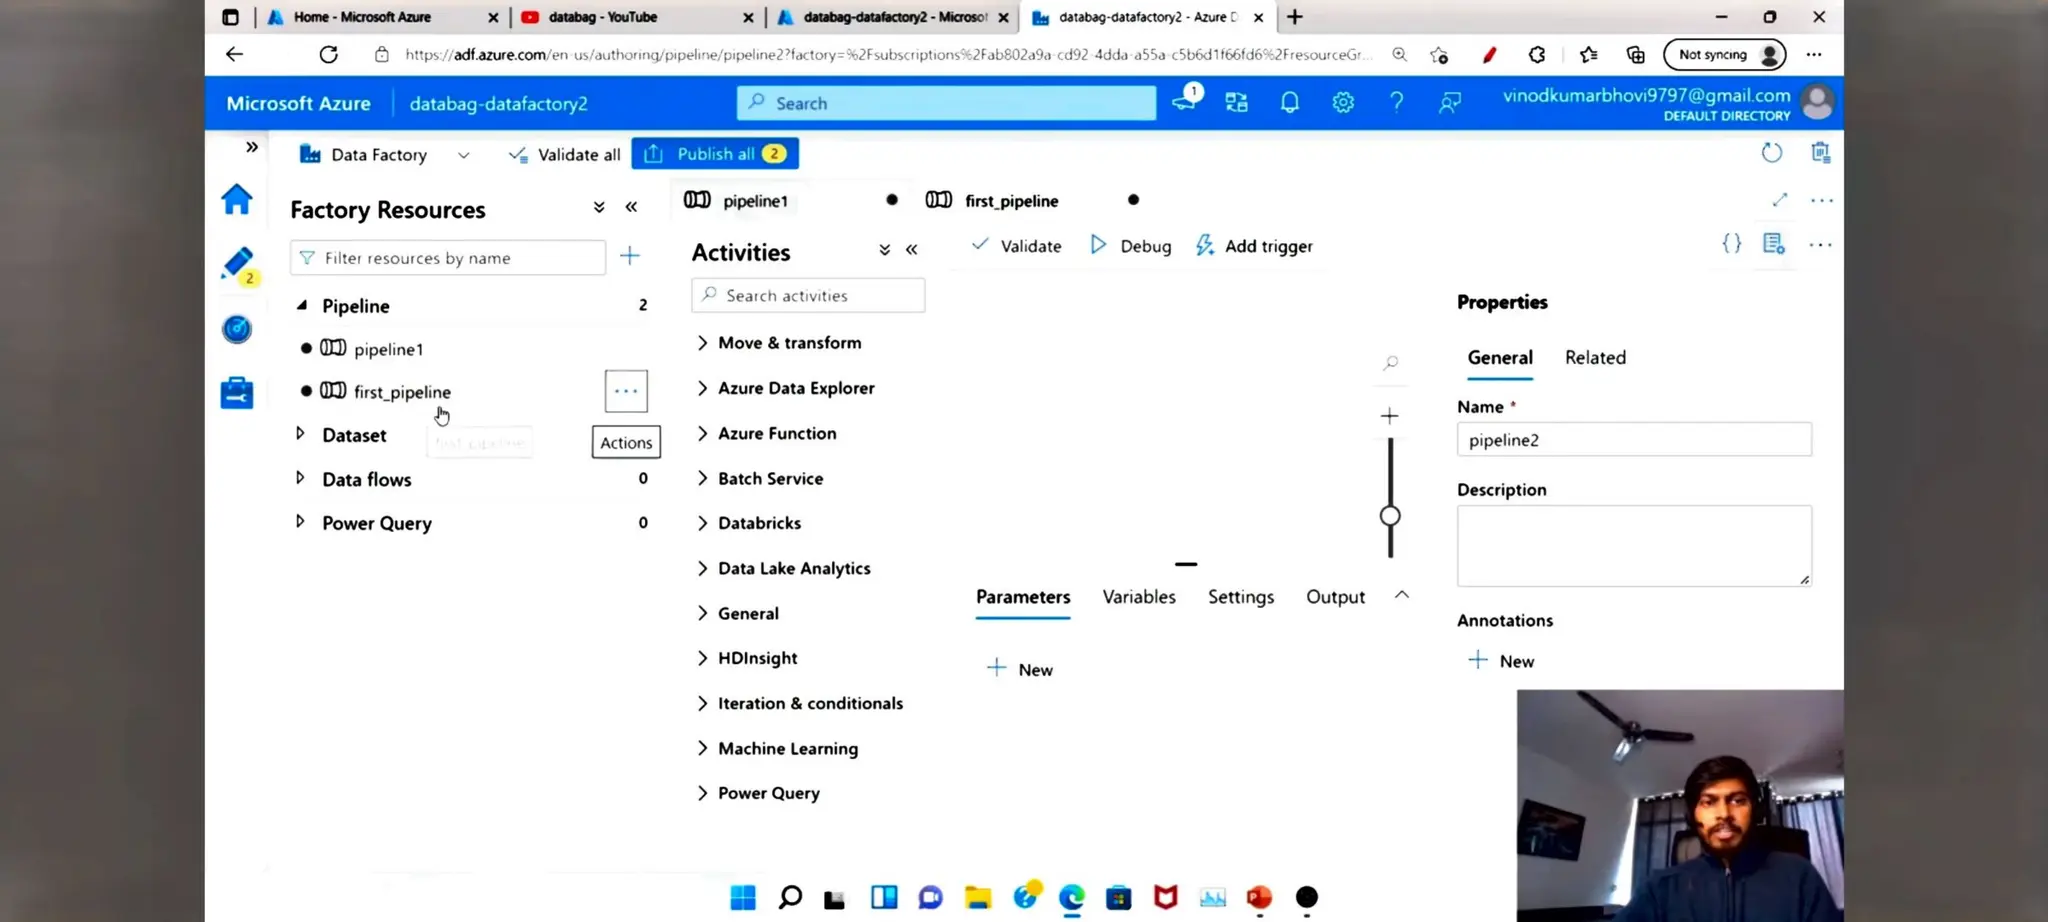Viewport: 2048px width, 922px height.
Task: Click Add trigger button
Action: (1255, 246)
